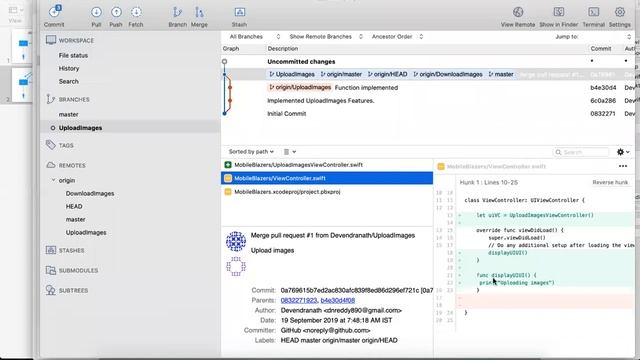Select UploadImagesViewController.swift file
This screenshot has width=640, height=360.
click(x=327, y=165)
